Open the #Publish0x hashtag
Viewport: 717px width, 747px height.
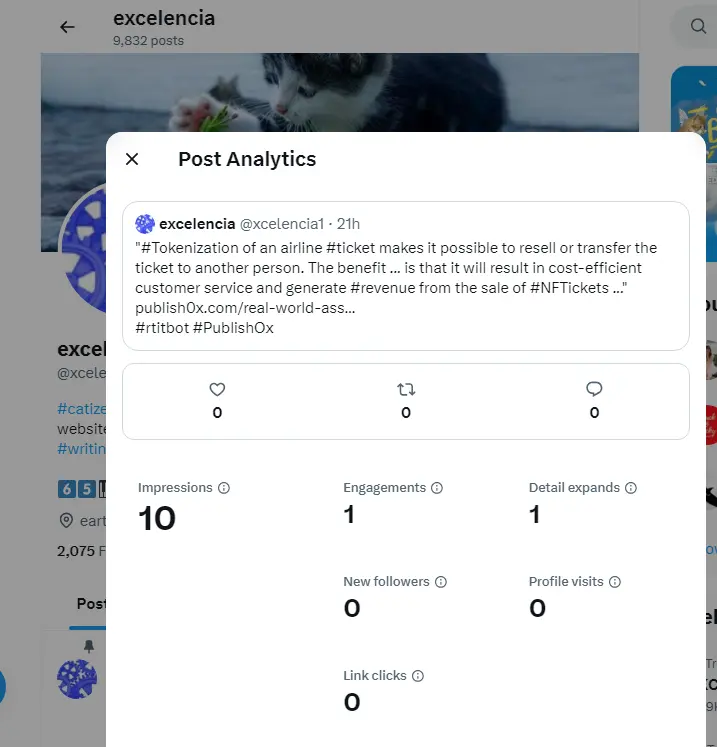pyautogui.click(x=233, y=328)
